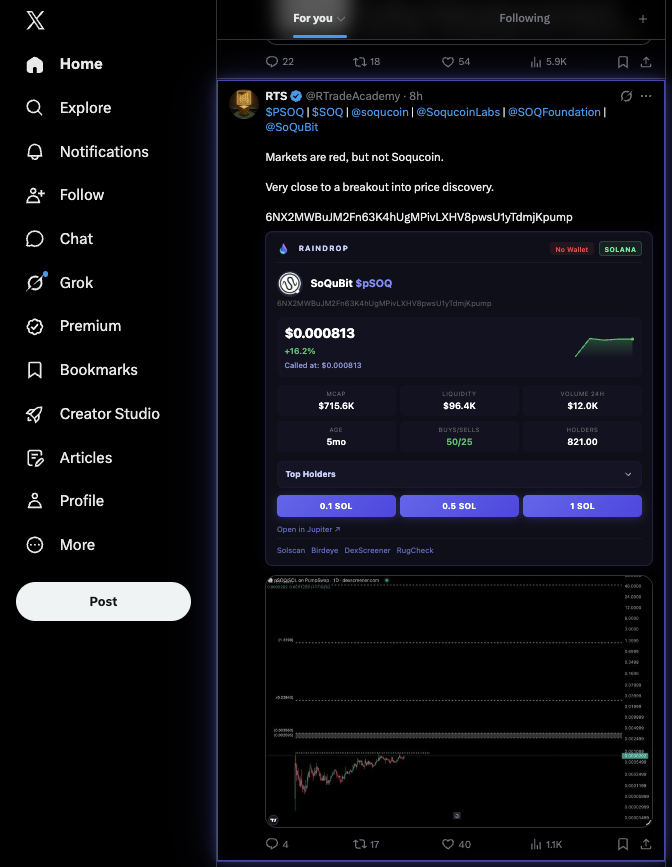Screen dimensions: 672x867
Task: View RTS post analytics 1.1K
Action: pyautogui.click(x=546, y=844)
